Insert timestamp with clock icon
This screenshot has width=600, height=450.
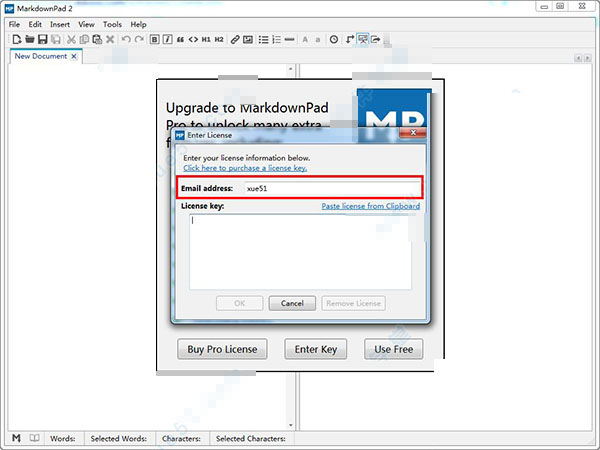[x=334, y=39]
